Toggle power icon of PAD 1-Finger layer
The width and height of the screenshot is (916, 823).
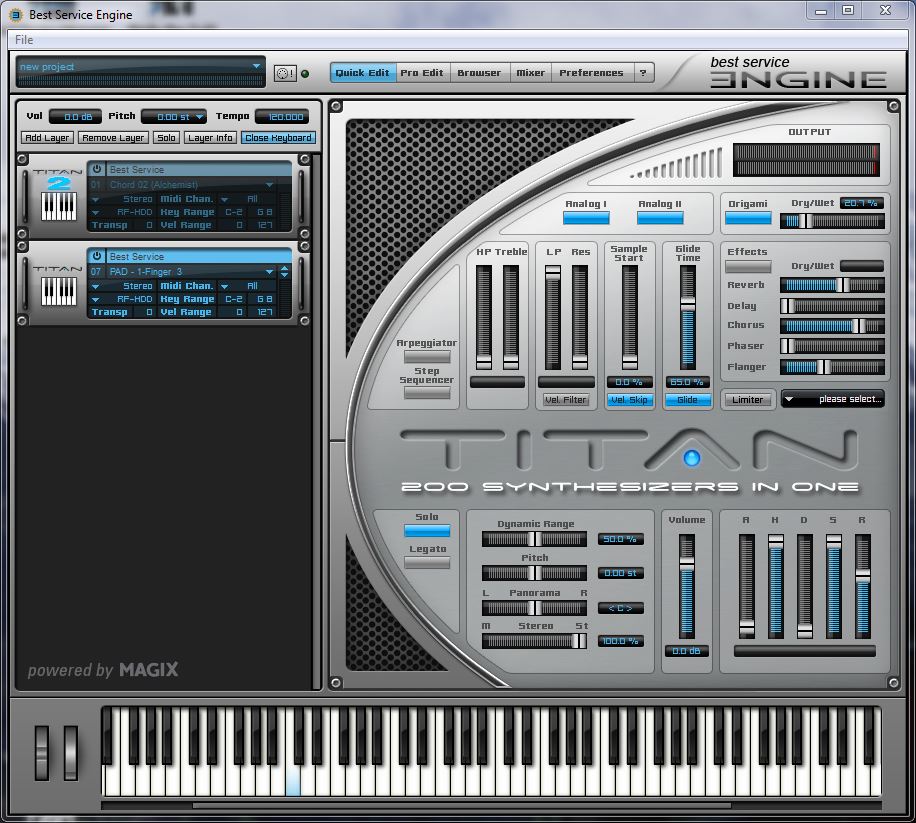point(97,256)
